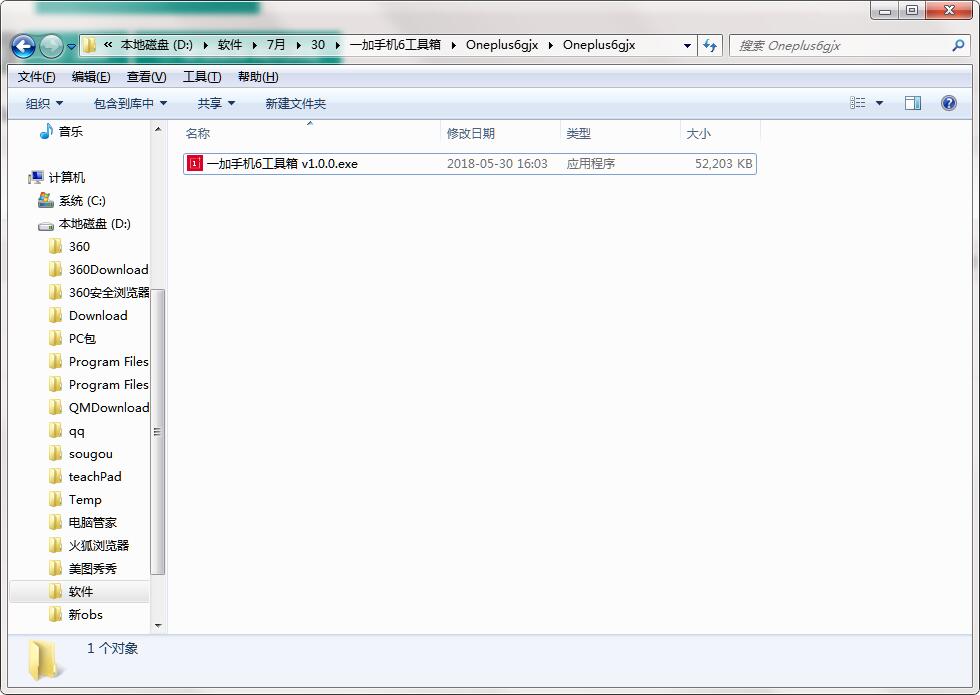Click the PC包 folder icon
Screen dimensions: 980x695
click(x=56, y=339)
